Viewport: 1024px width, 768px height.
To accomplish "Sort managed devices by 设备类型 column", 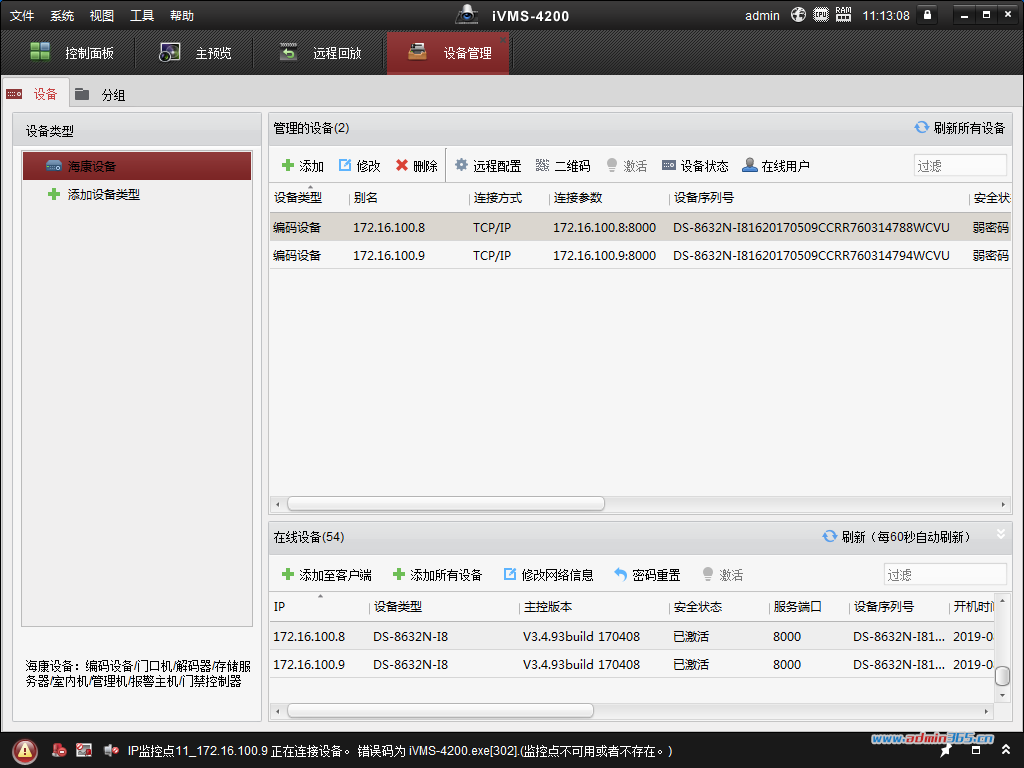I will pyautogui.click(x=298, y=198).
